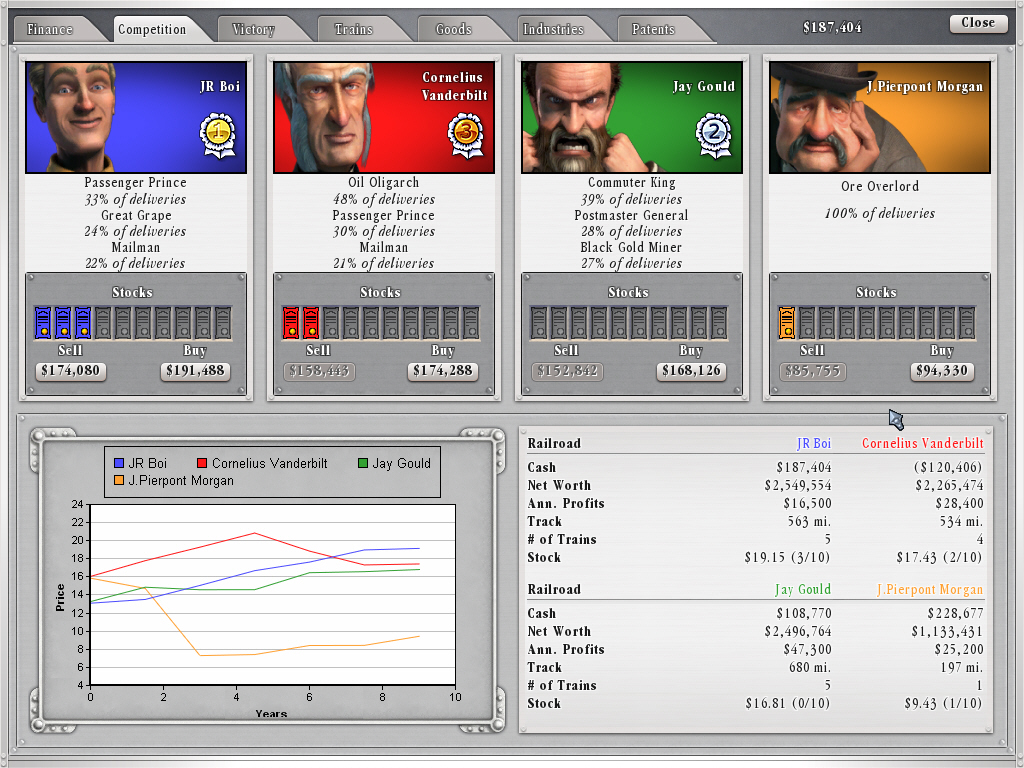Select the Competition tab
This screenshot has width=1024, height=768.
152,29
